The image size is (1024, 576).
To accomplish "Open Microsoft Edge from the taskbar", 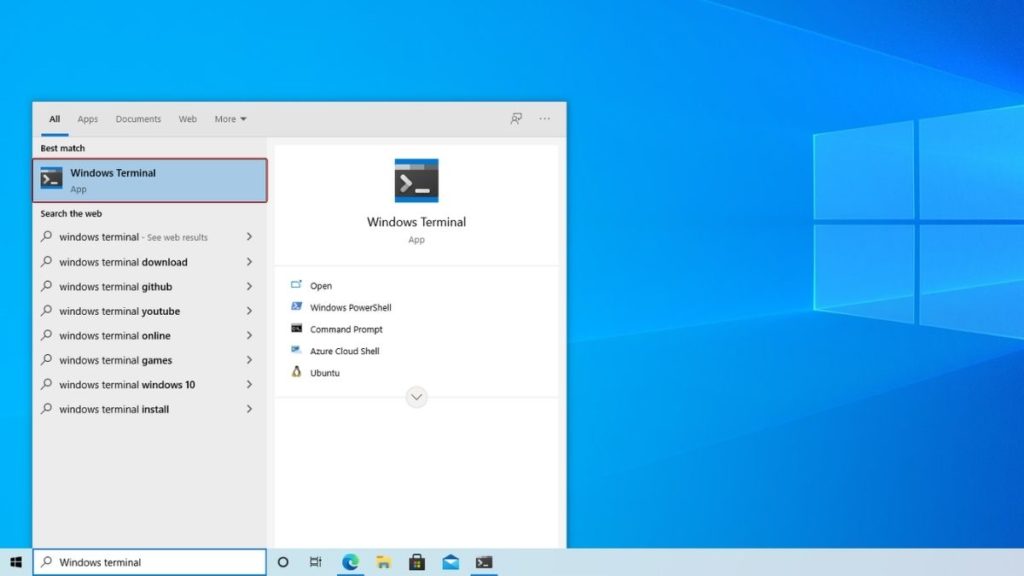I will pos(350,562).
